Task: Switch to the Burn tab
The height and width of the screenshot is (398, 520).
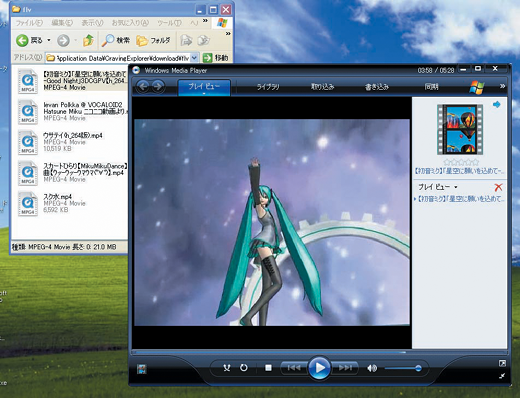Action: pos(377,87)
